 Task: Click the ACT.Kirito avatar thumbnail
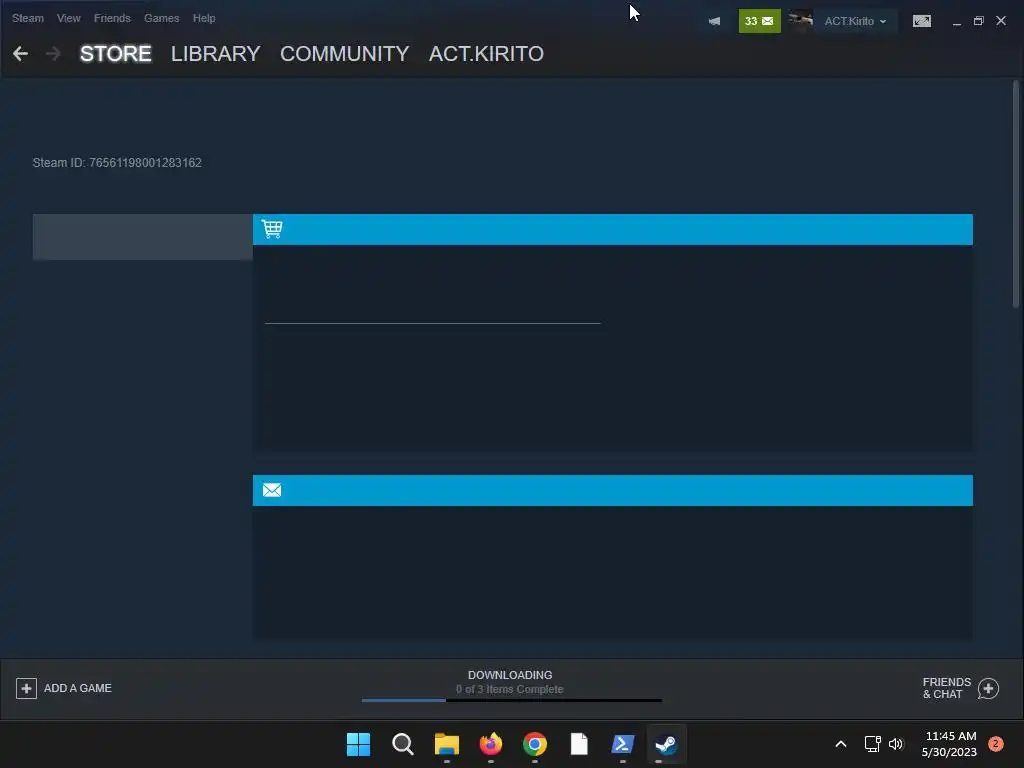800,21
